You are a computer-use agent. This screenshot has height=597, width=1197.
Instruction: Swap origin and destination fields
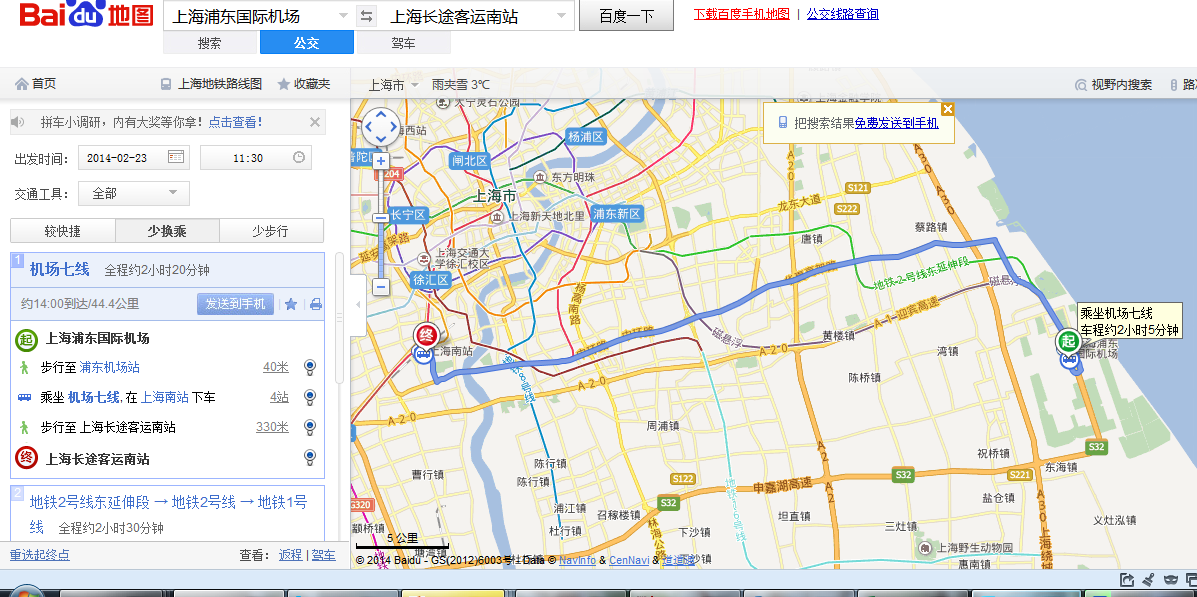coord(366,16)
